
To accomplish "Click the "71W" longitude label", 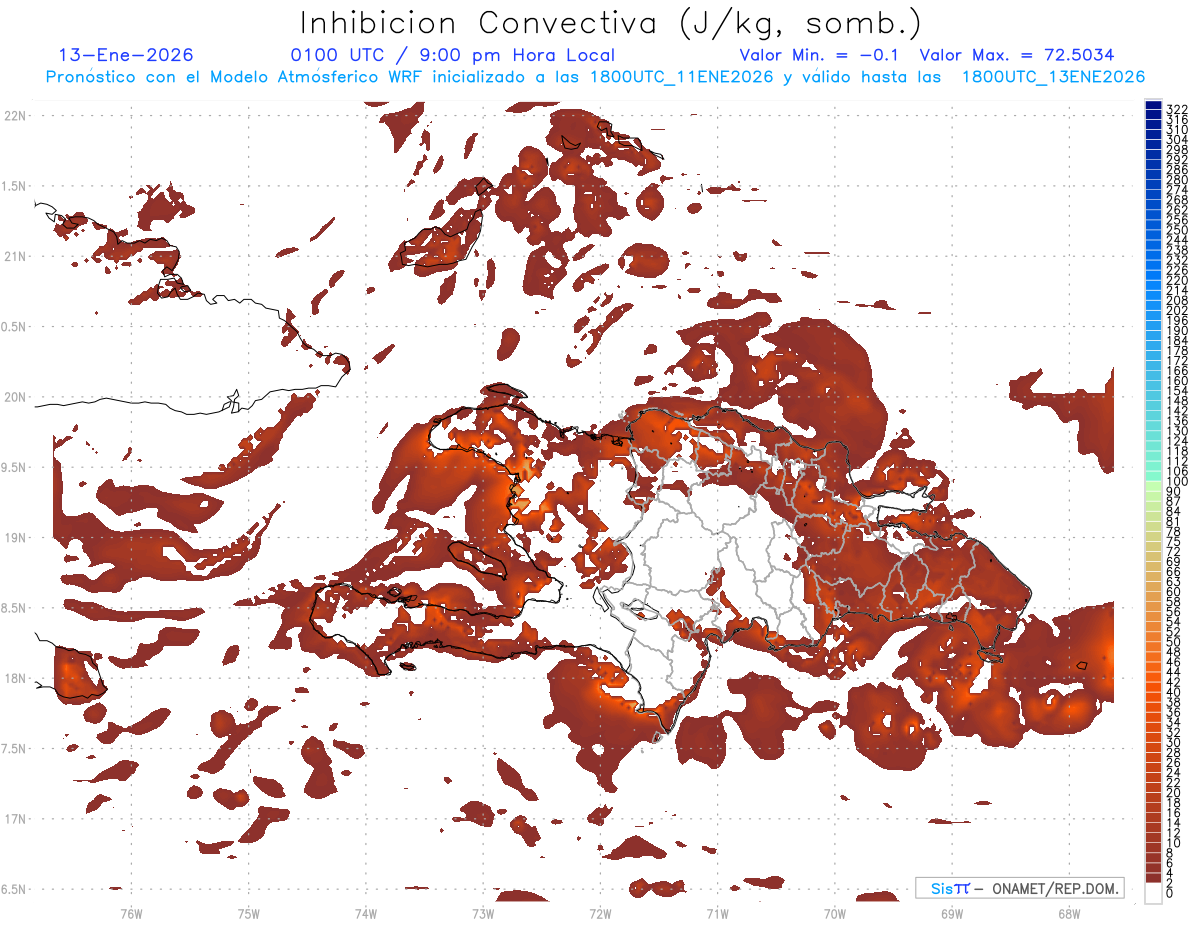I will coord(717,913).
